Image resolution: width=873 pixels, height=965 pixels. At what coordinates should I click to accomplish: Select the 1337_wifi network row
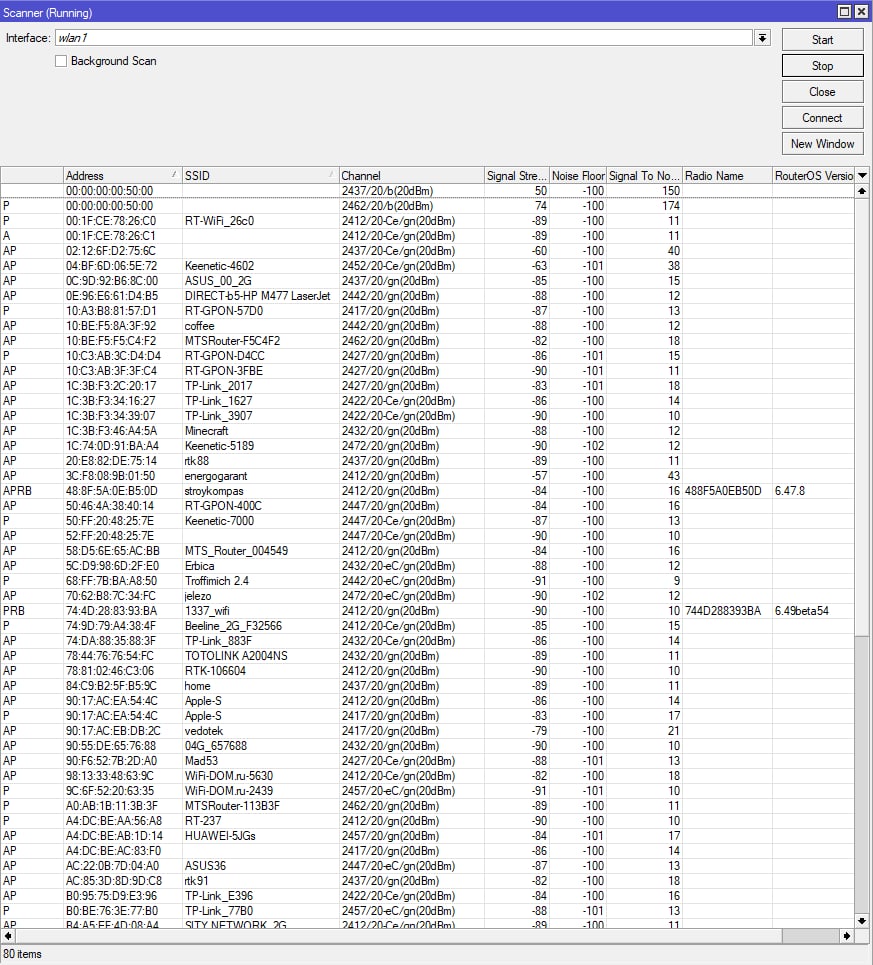pyautogui.click(x=427, y=611)
